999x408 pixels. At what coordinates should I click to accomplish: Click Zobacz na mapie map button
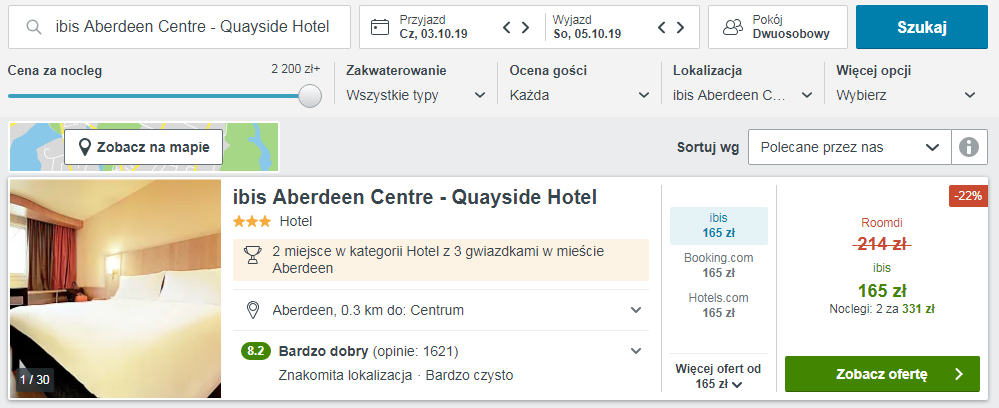click(x=144, y=147)
